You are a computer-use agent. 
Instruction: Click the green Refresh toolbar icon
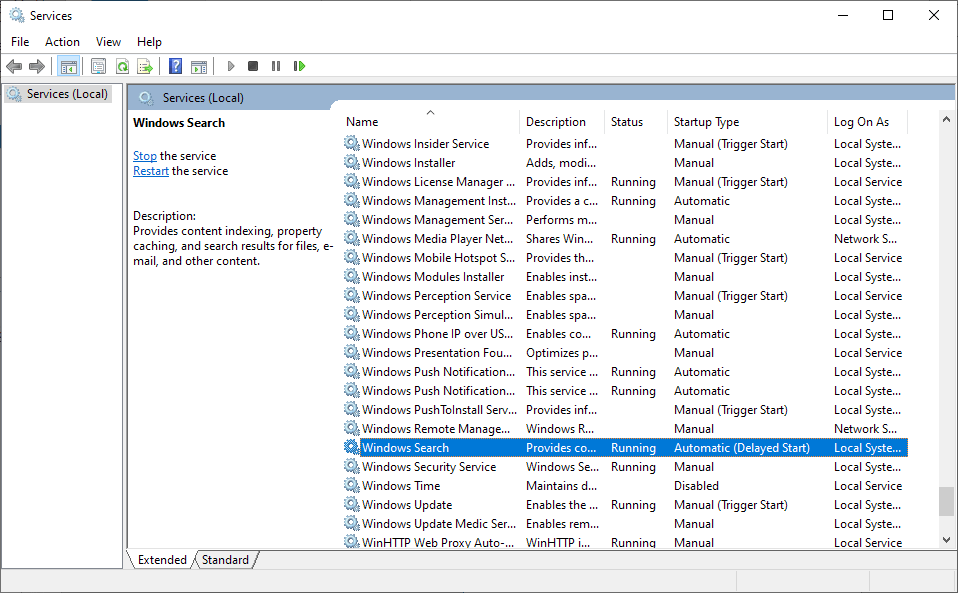[x=122, y=67]
